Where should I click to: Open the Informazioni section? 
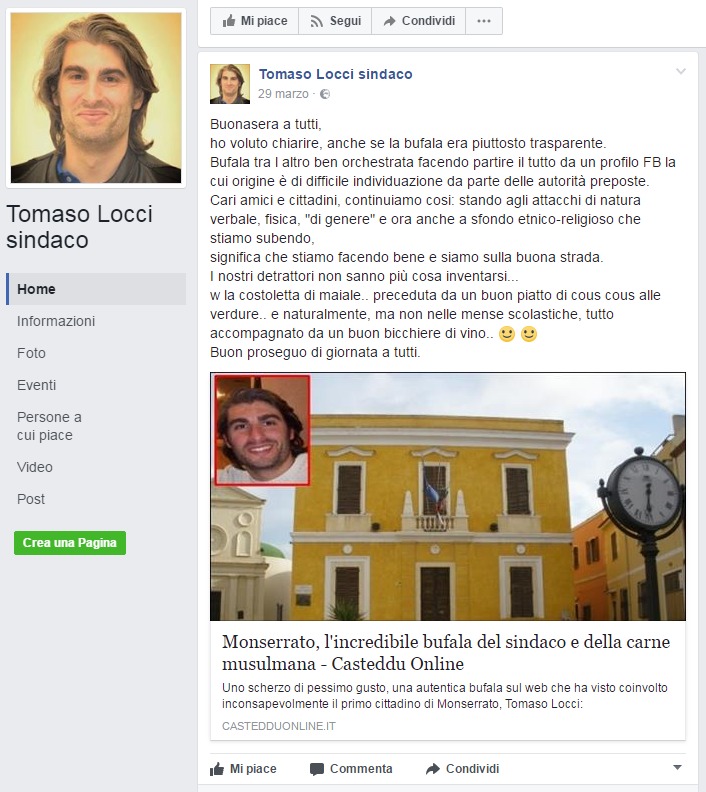(x=56, y=321)
